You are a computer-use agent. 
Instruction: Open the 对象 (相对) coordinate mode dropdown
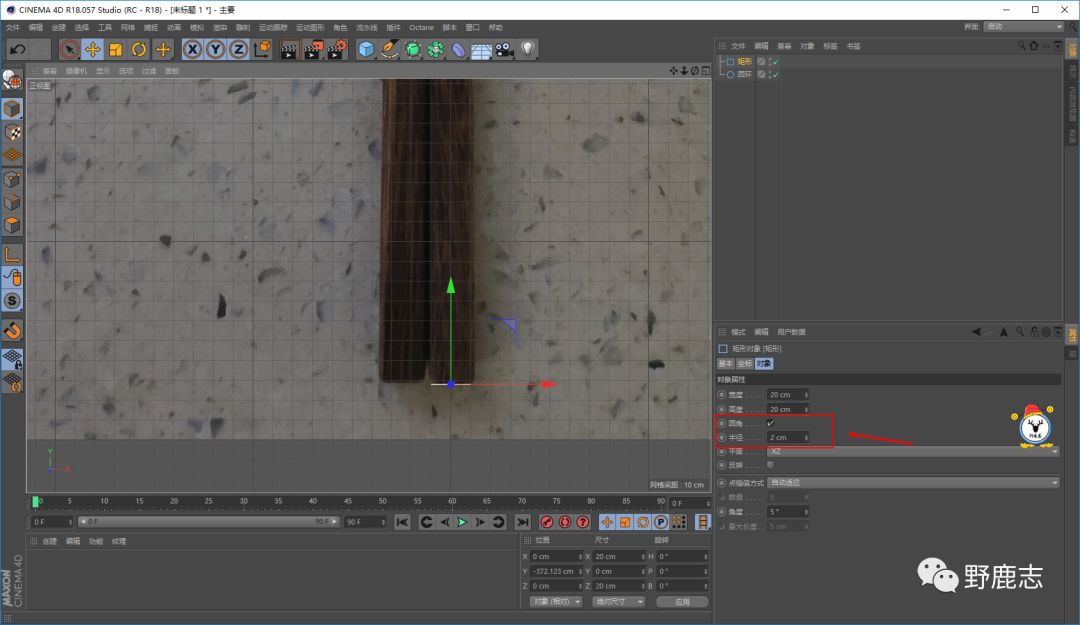(556, 602)
